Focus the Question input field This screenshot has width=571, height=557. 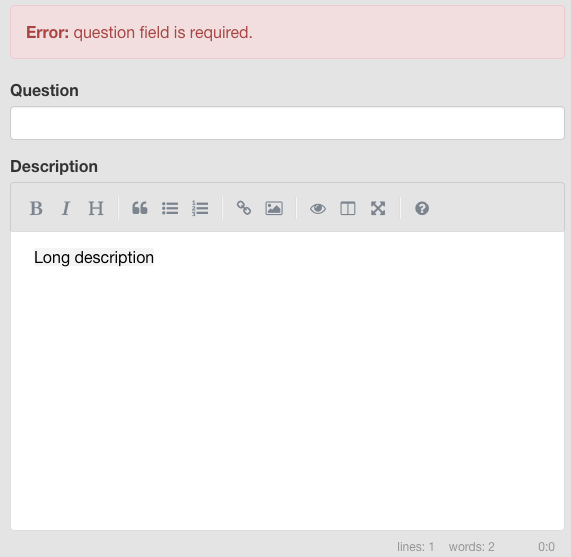pyautogui.click(x=287, y=123)
